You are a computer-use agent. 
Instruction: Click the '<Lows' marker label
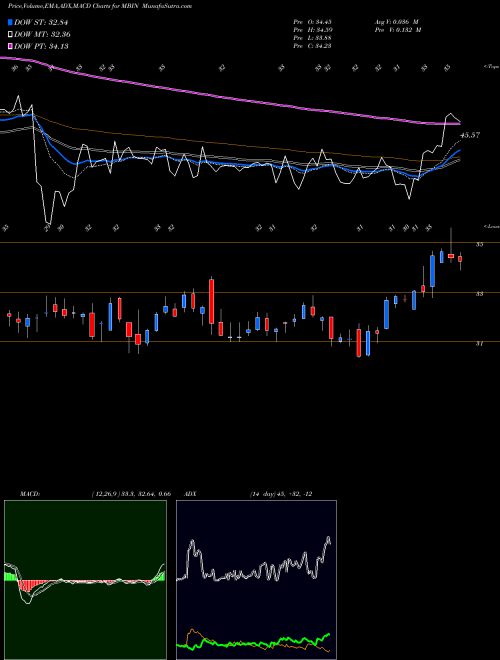pos(492,226)
